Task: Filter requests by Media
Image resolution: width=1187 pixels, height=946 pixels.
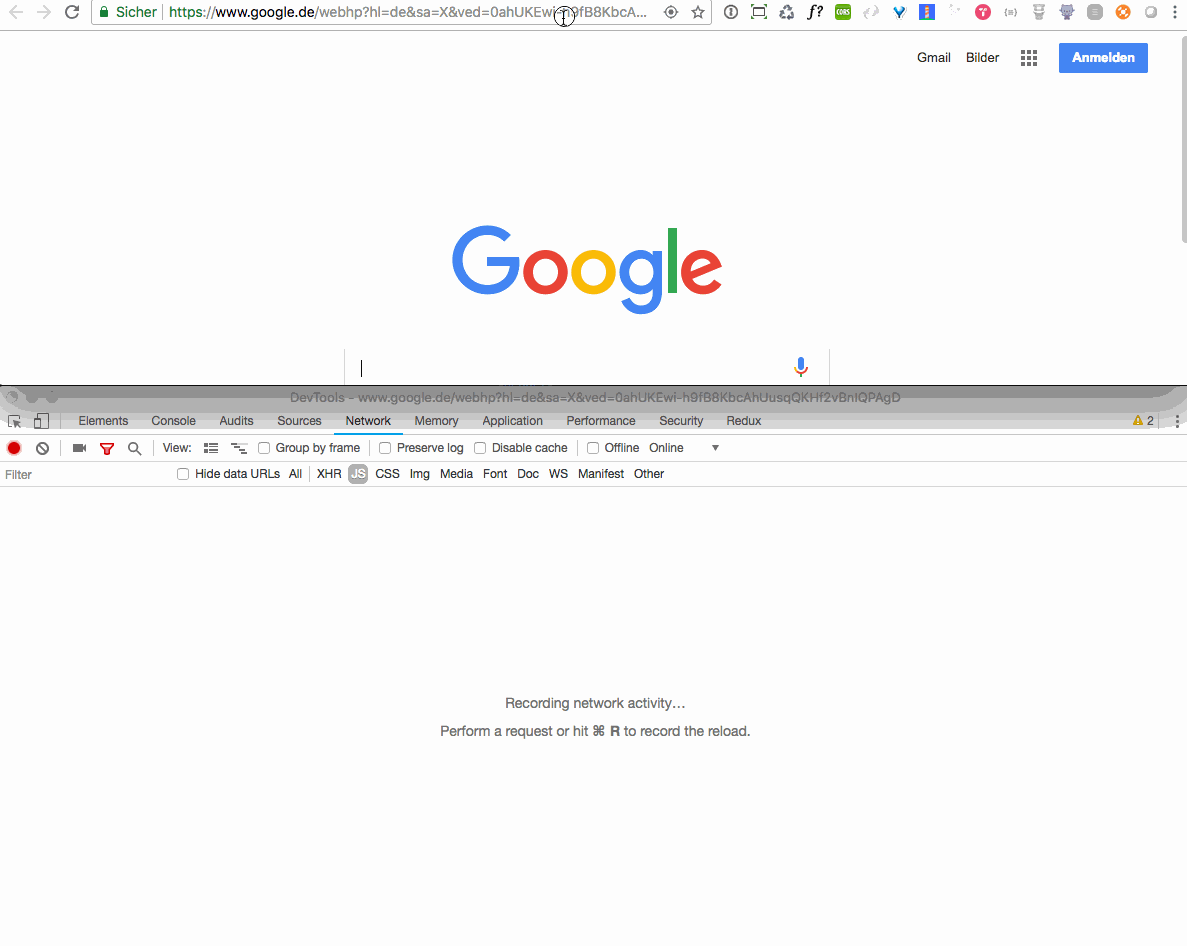Action: tap(456, 474)
